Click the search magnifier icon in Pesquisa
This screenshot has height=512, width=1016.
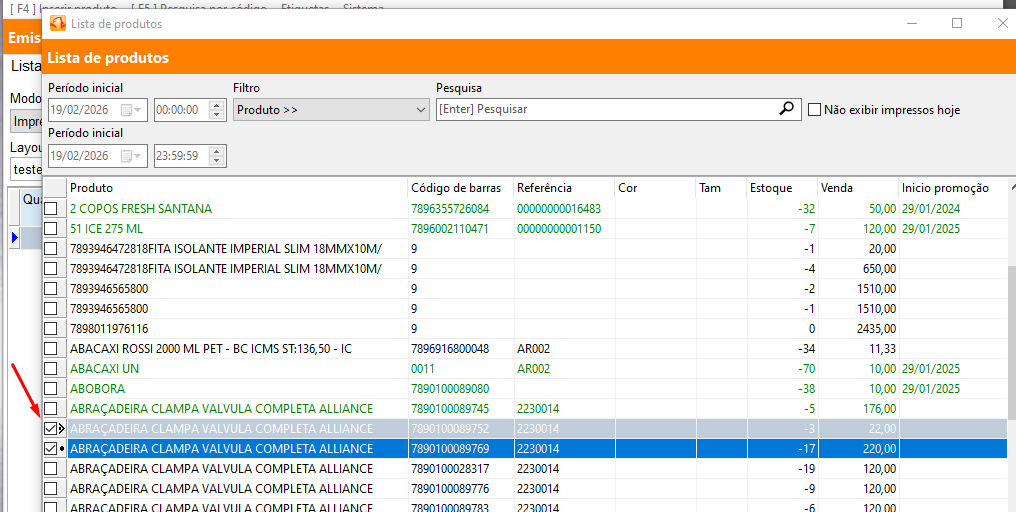787,109
